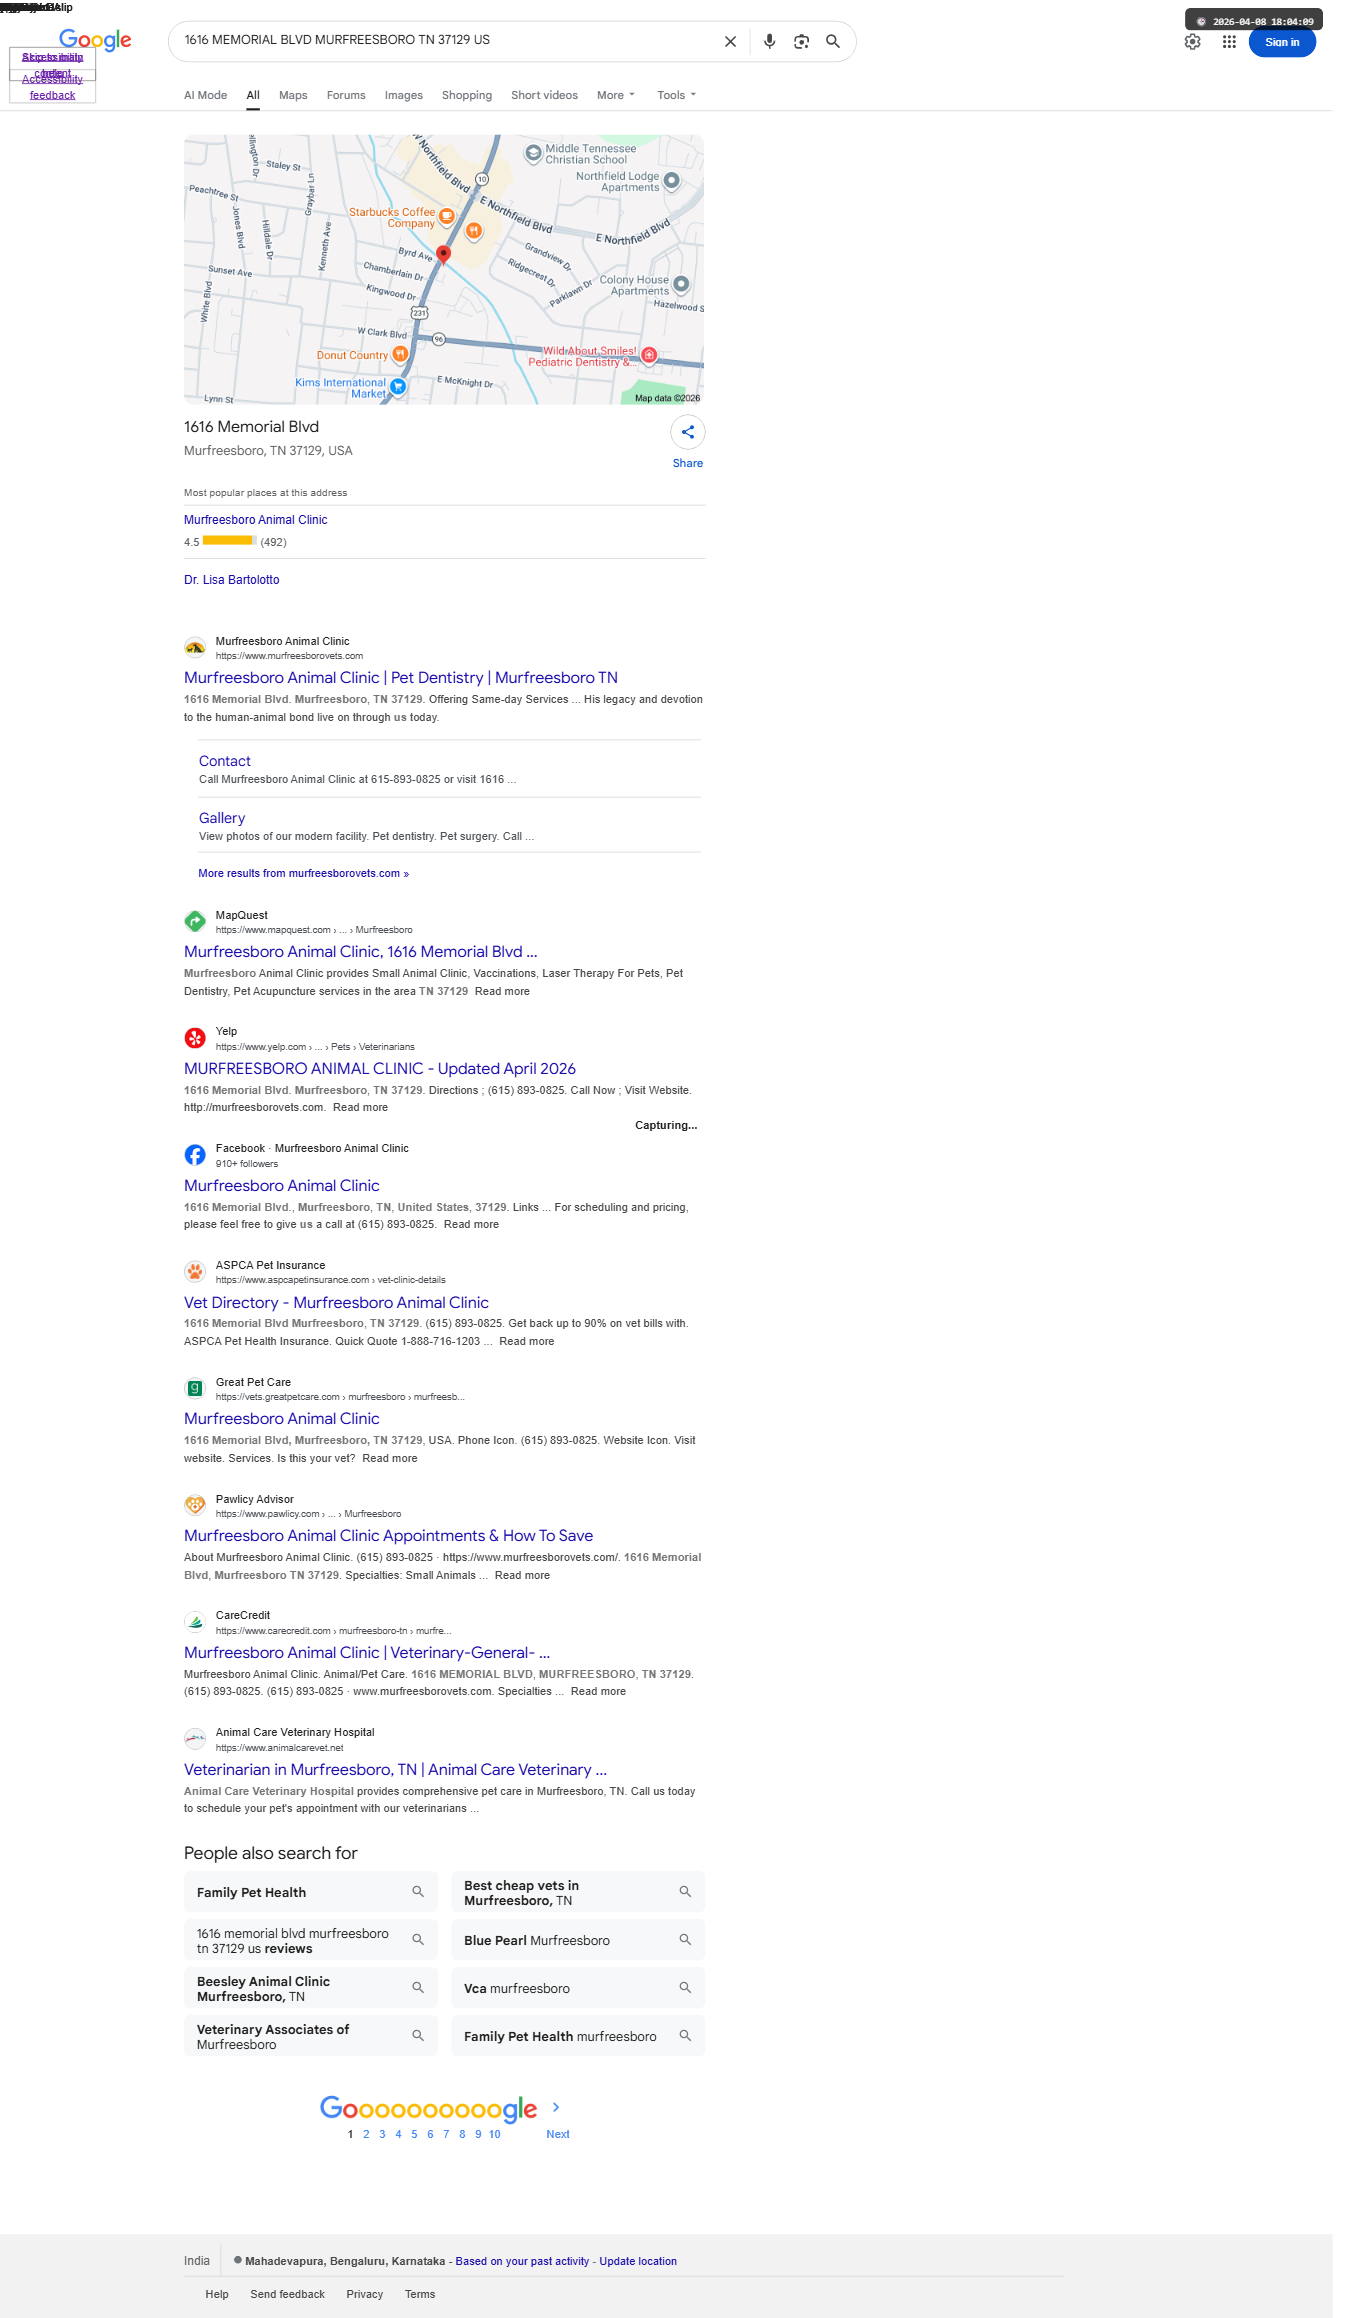Switch to the Maps tab
The height and width of the screenshot is (2318, 1348).
(x=293, y=95)
